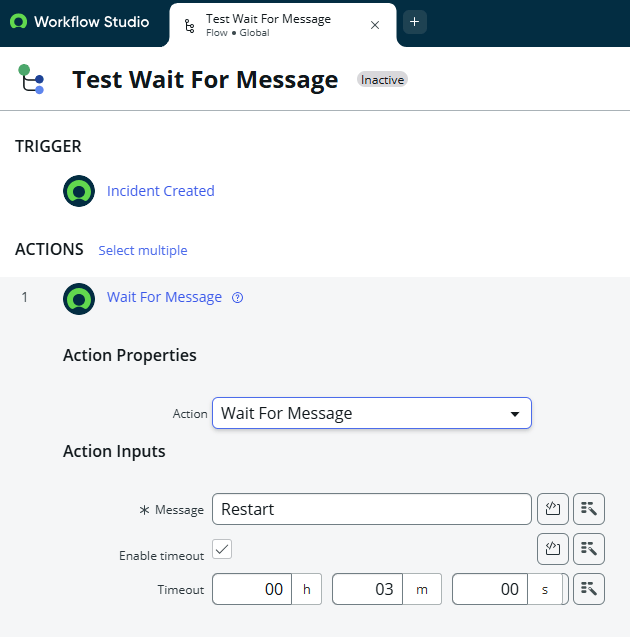
Task: Click the Workflow Studio logo icon
Action: (x=18, y=22)
